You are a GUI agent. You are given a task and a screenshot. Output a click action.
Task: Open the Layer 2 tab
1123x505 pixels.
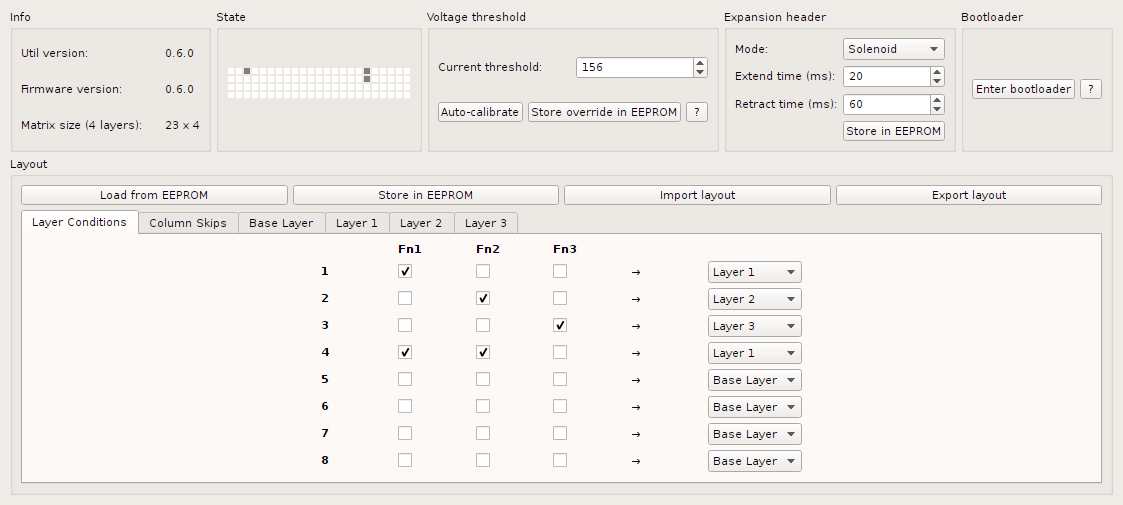pos(421,223)
